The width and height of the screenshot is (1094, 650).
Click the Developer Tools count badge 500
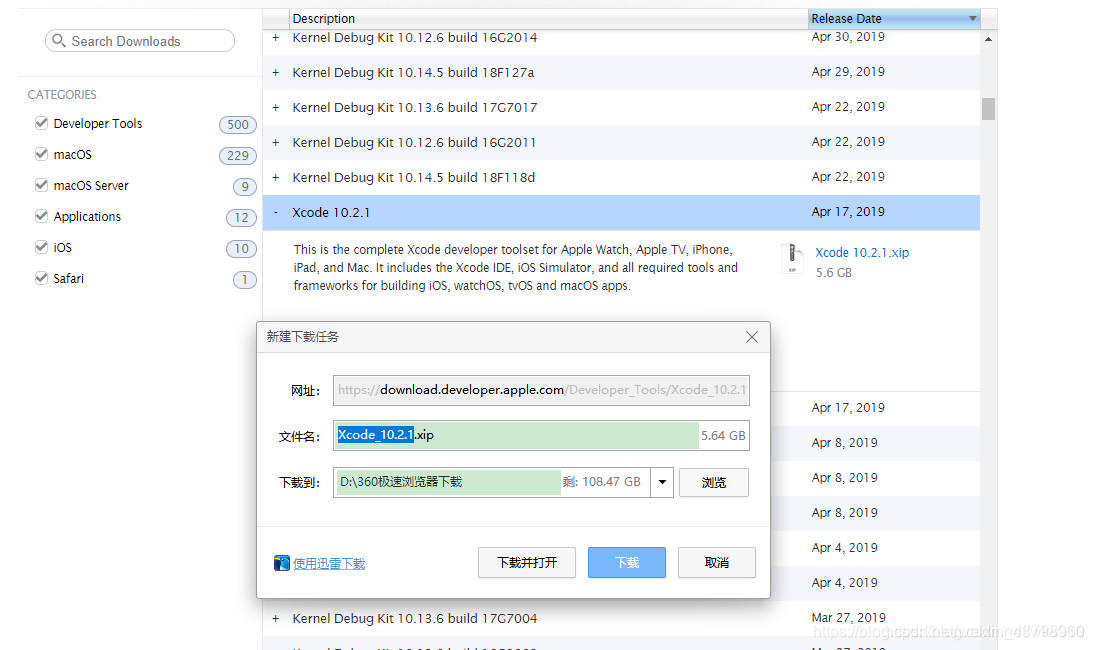click(x=238, y=124)
